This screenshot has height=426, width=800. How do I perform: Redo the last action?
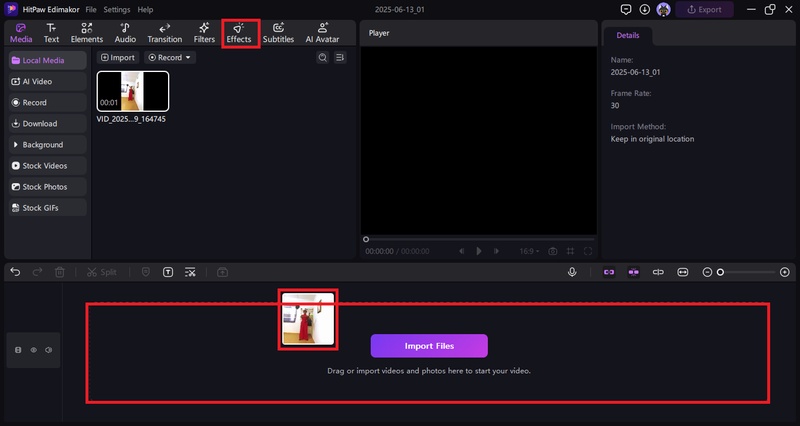tap(37, 272)
